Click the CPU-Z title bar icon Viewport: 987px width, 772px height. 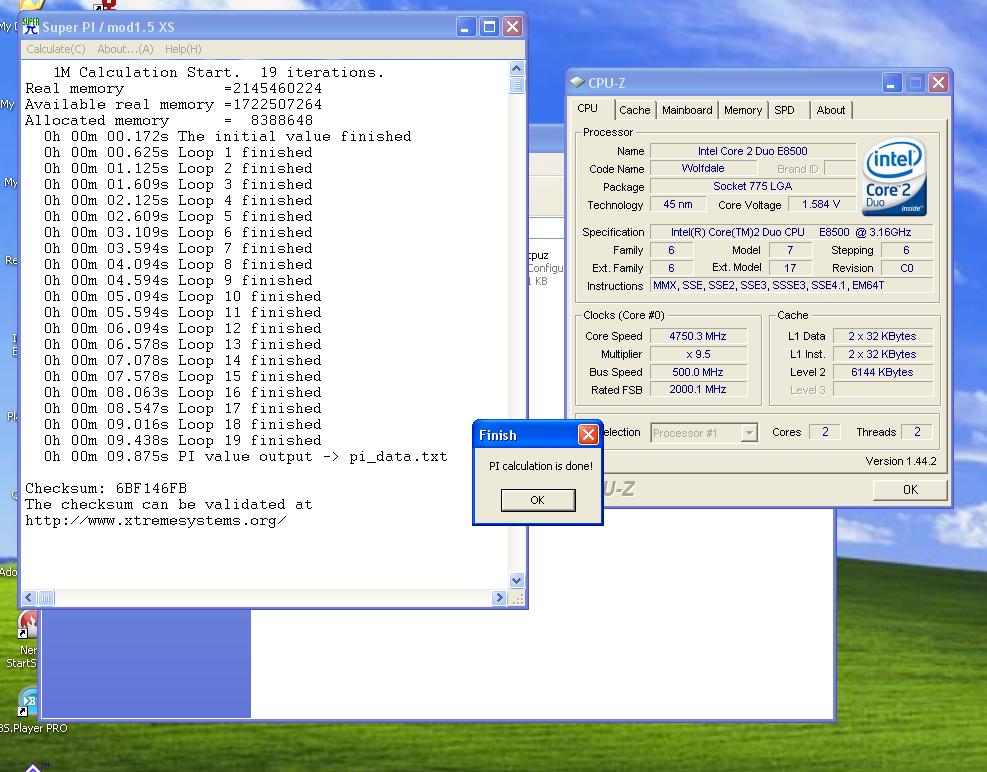coord(577,82)
